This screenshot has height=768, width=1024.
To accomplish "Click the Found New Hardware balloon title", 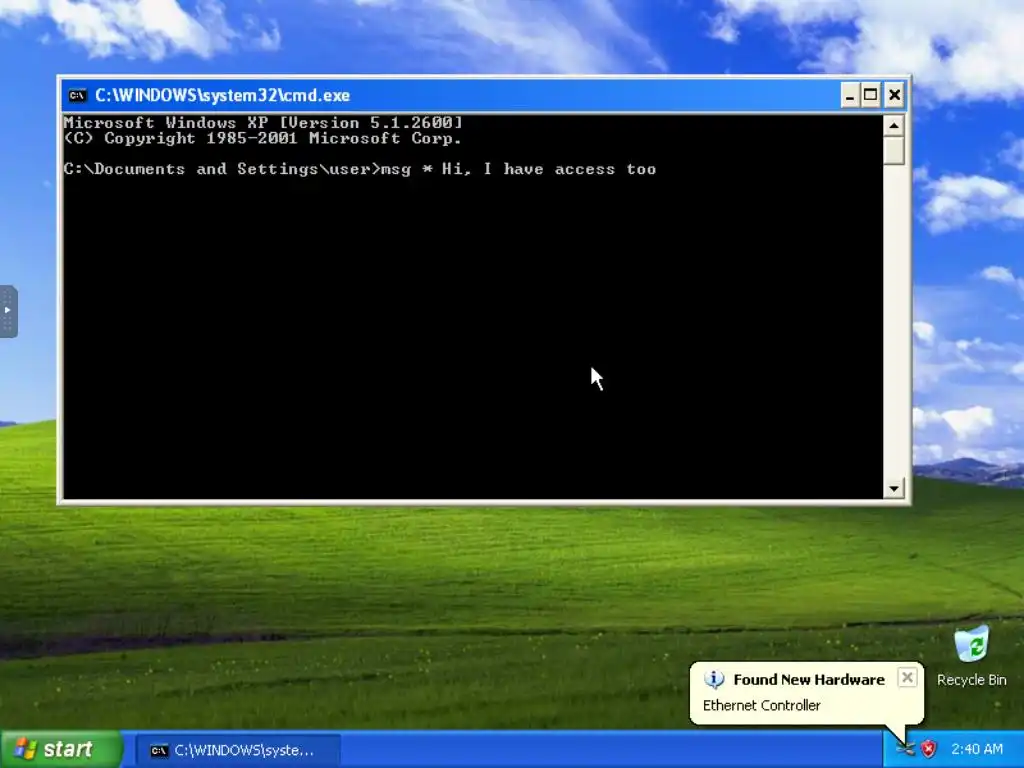I will pyautogui.click(x=808, y=680).
